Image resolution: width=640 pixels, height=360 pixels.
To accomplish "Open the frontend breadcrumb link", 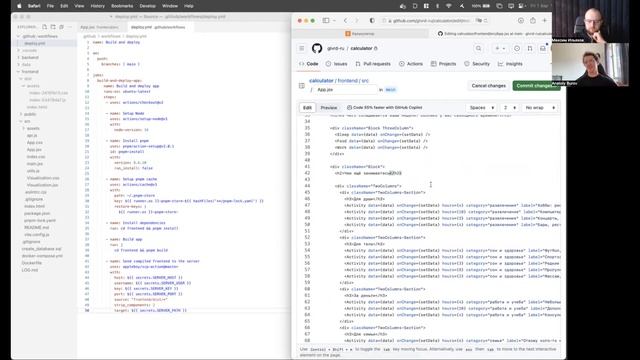I will [x=347, y=81].
